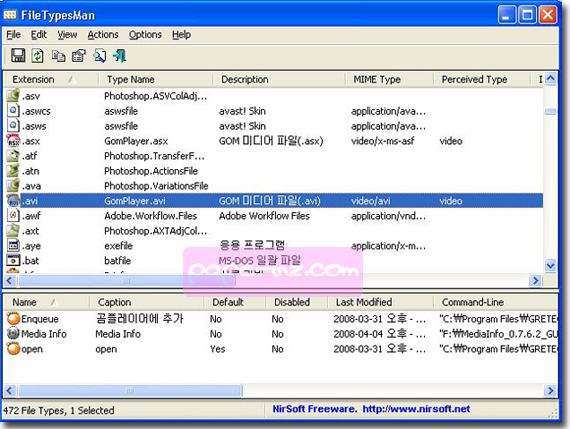Click the .avi row icon

click(x=13, y=201)
